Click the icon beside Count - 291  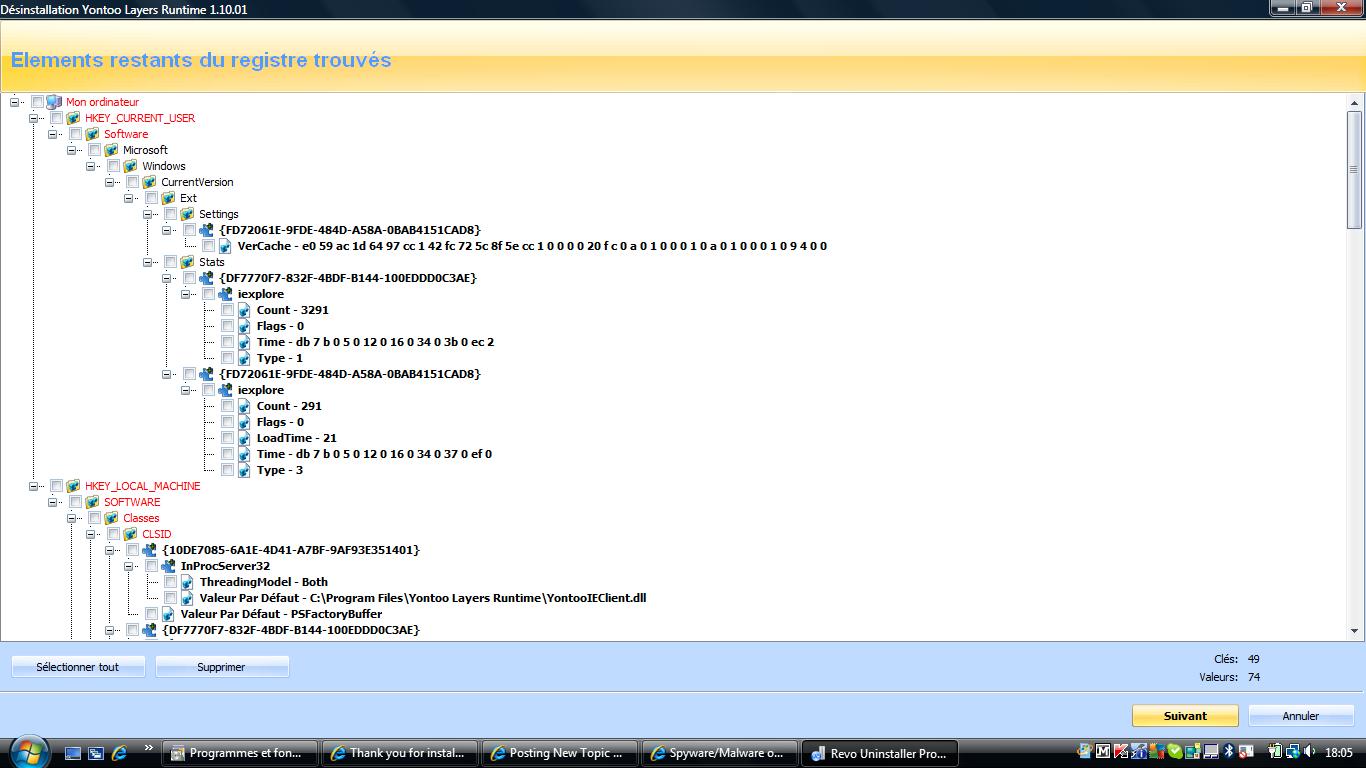point(244,406)
